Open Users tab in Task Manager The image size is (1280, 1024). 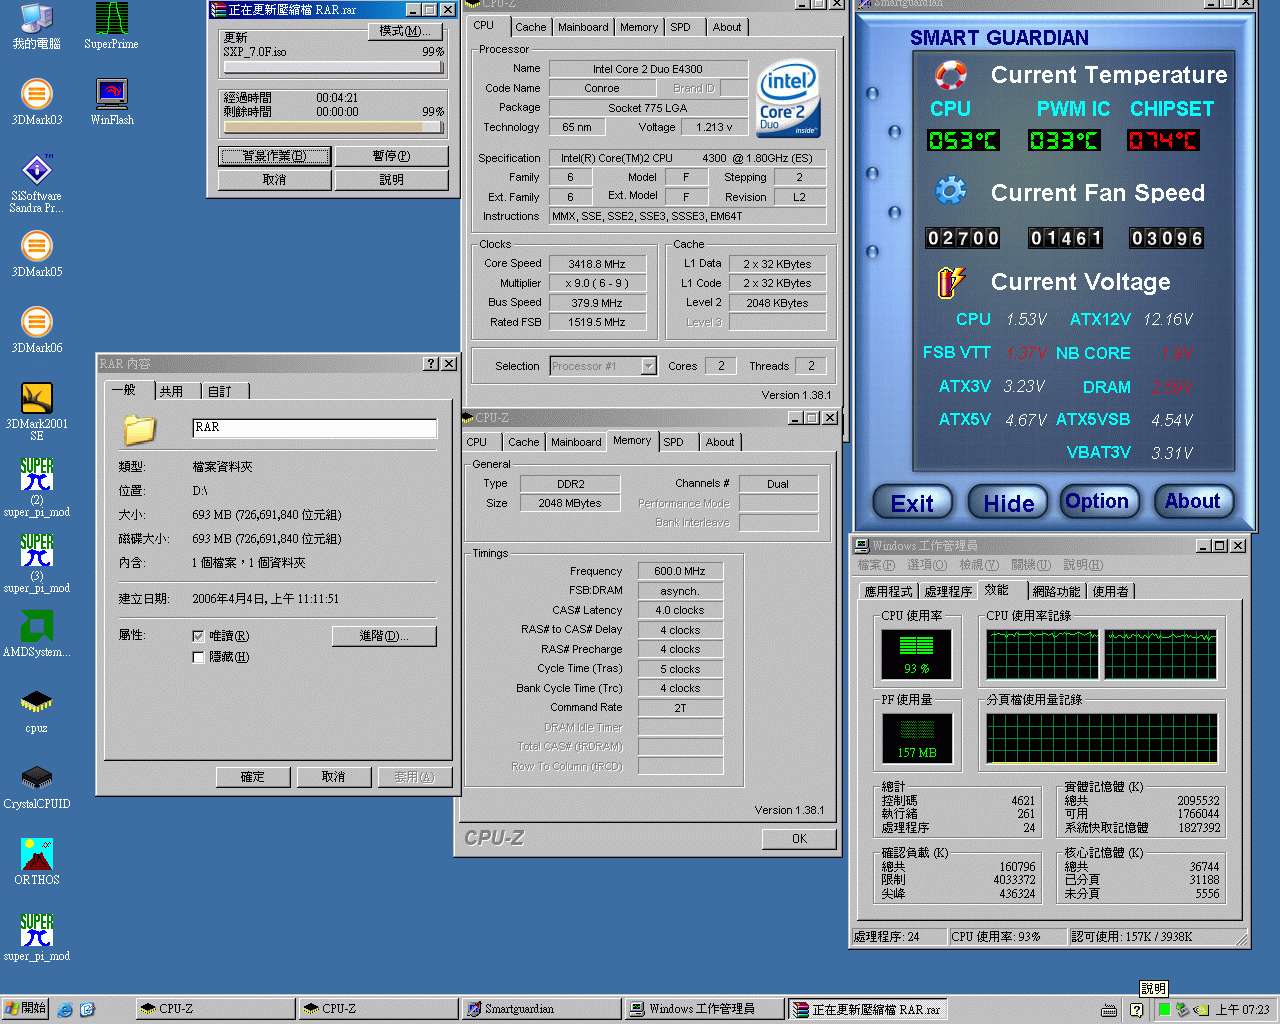[1110, 592]
